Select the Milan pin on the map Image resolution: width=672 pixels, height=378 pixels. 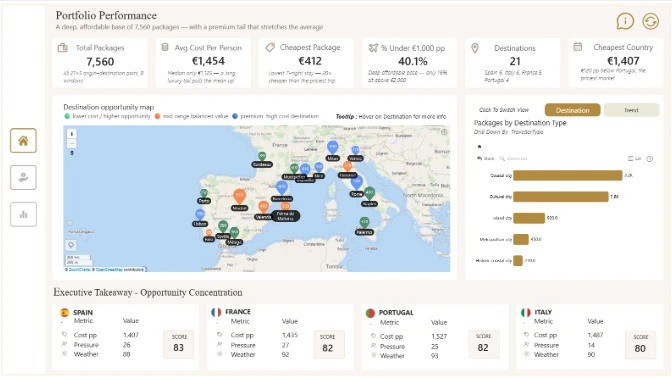[x=333, y=148]
